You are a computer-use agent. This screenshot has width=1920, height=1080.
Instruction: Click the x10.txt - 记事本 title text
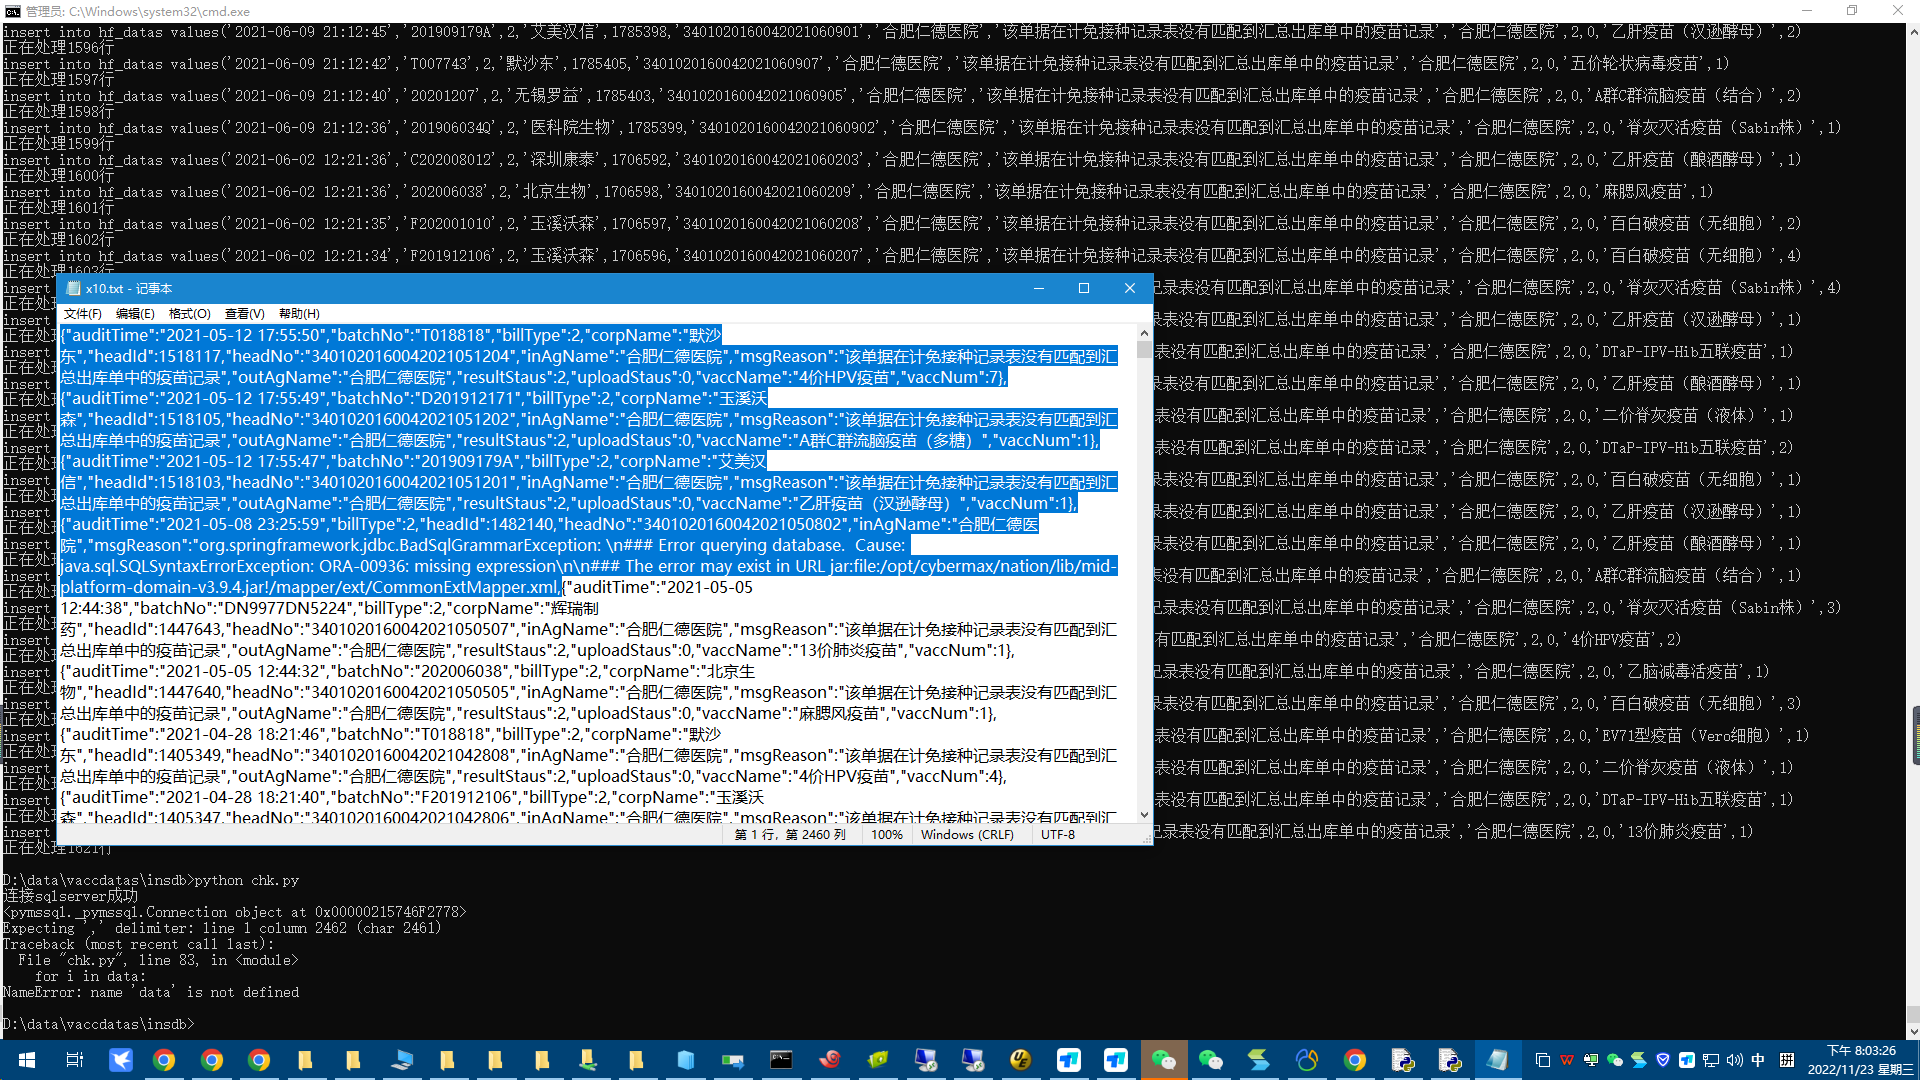129,289
